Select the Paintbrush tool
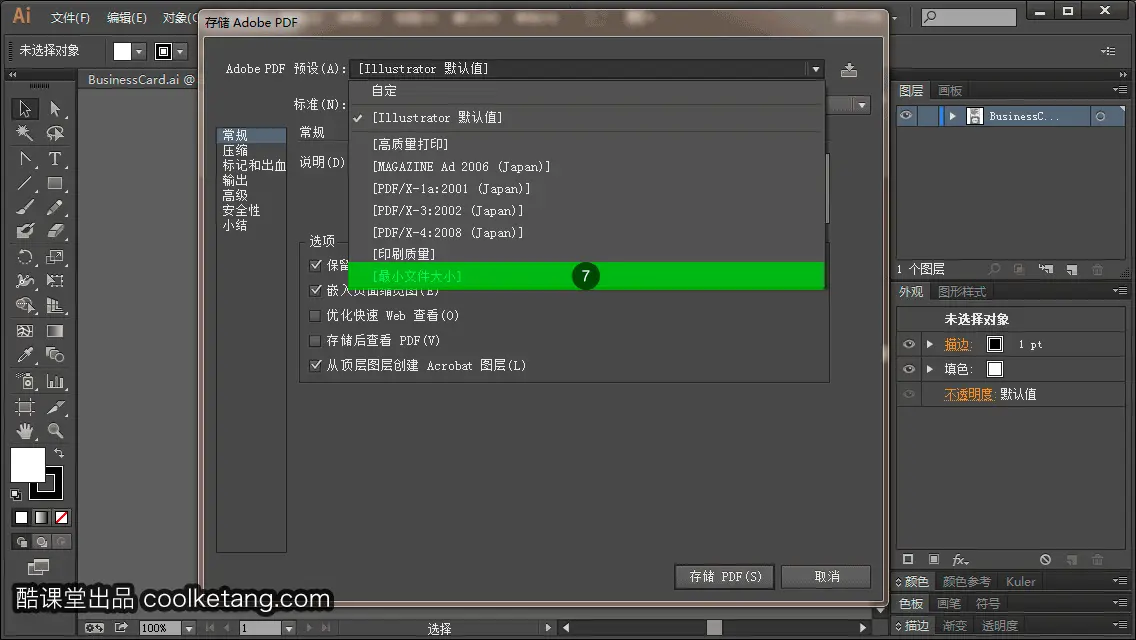This screenshot has height=640, width=1136. 25,208
